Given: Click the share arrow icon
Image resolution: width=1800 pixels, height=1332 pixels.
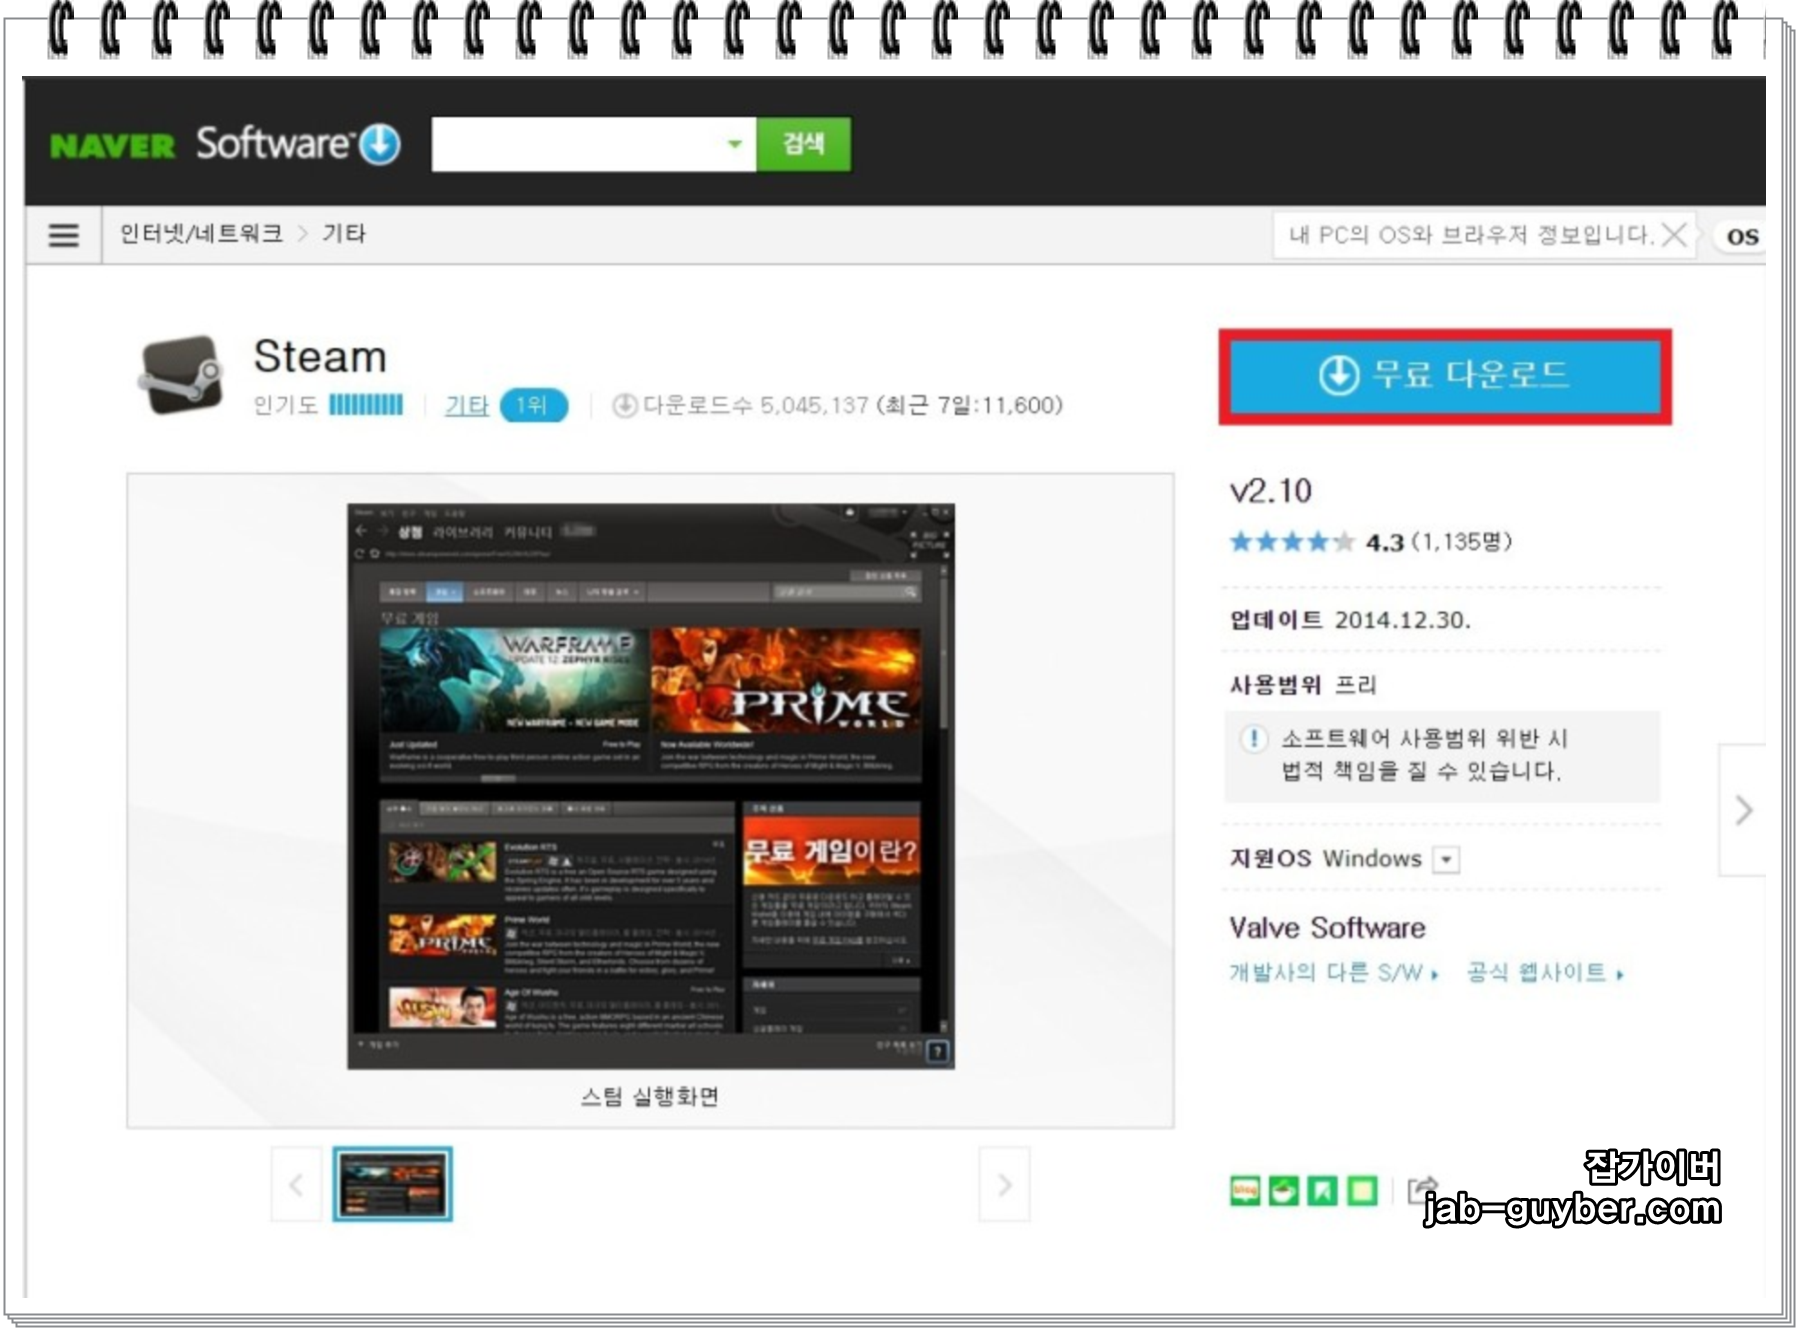Looking at the screenshot, I should tap(1421, 1190).
